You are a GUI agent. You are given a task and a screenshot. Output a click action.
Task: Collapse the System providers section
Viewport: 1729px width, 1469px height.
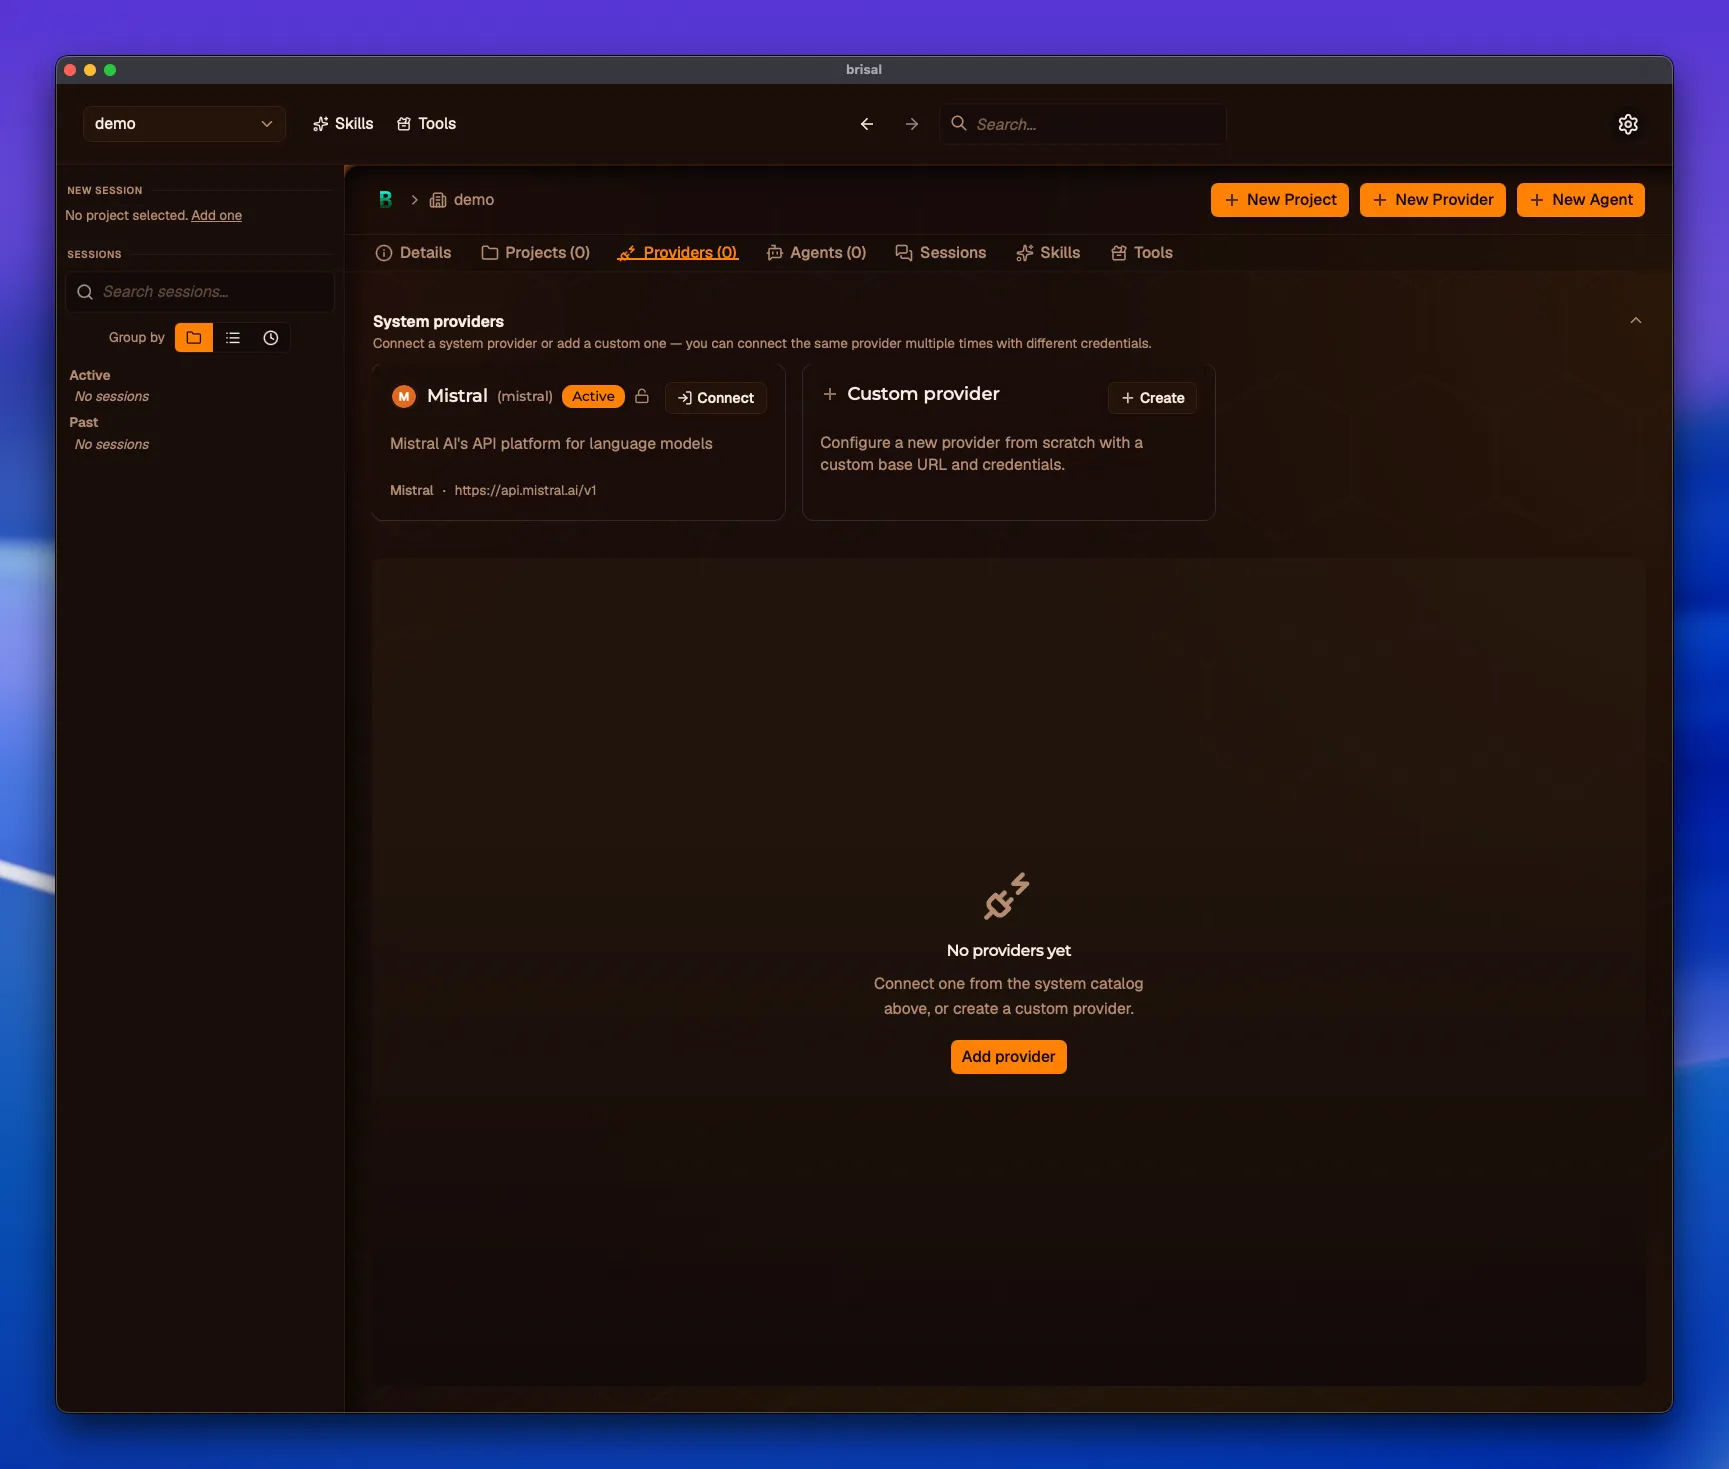click(1636, 321)
